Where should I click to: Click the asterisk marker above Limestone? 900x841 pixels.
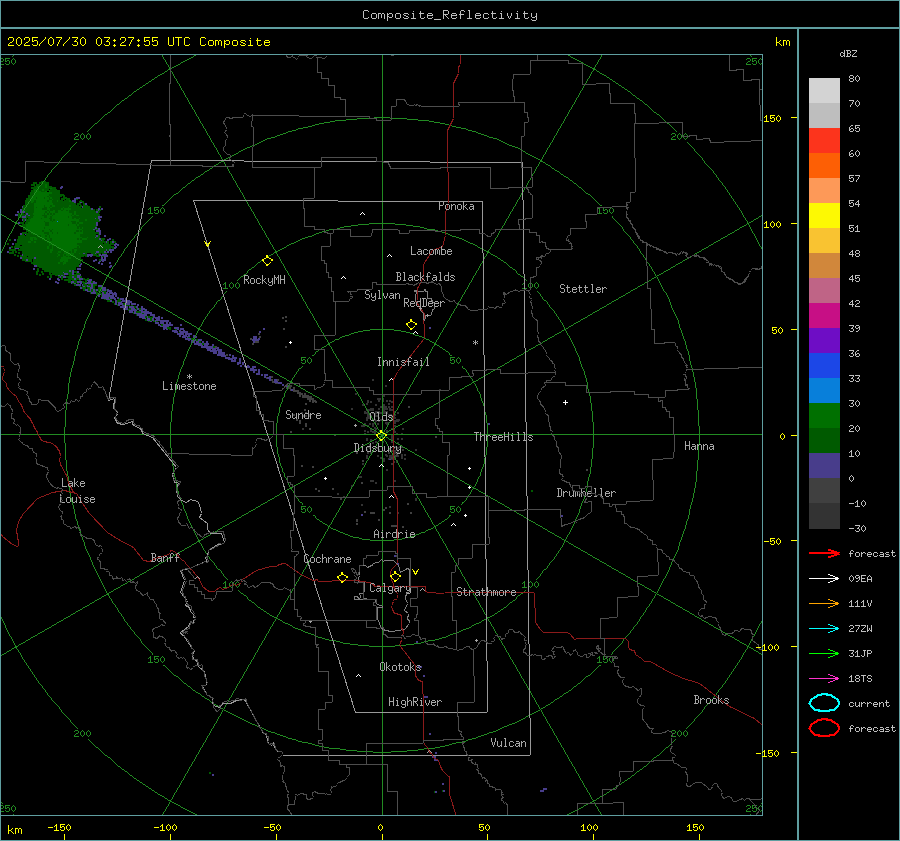point(189,377)
